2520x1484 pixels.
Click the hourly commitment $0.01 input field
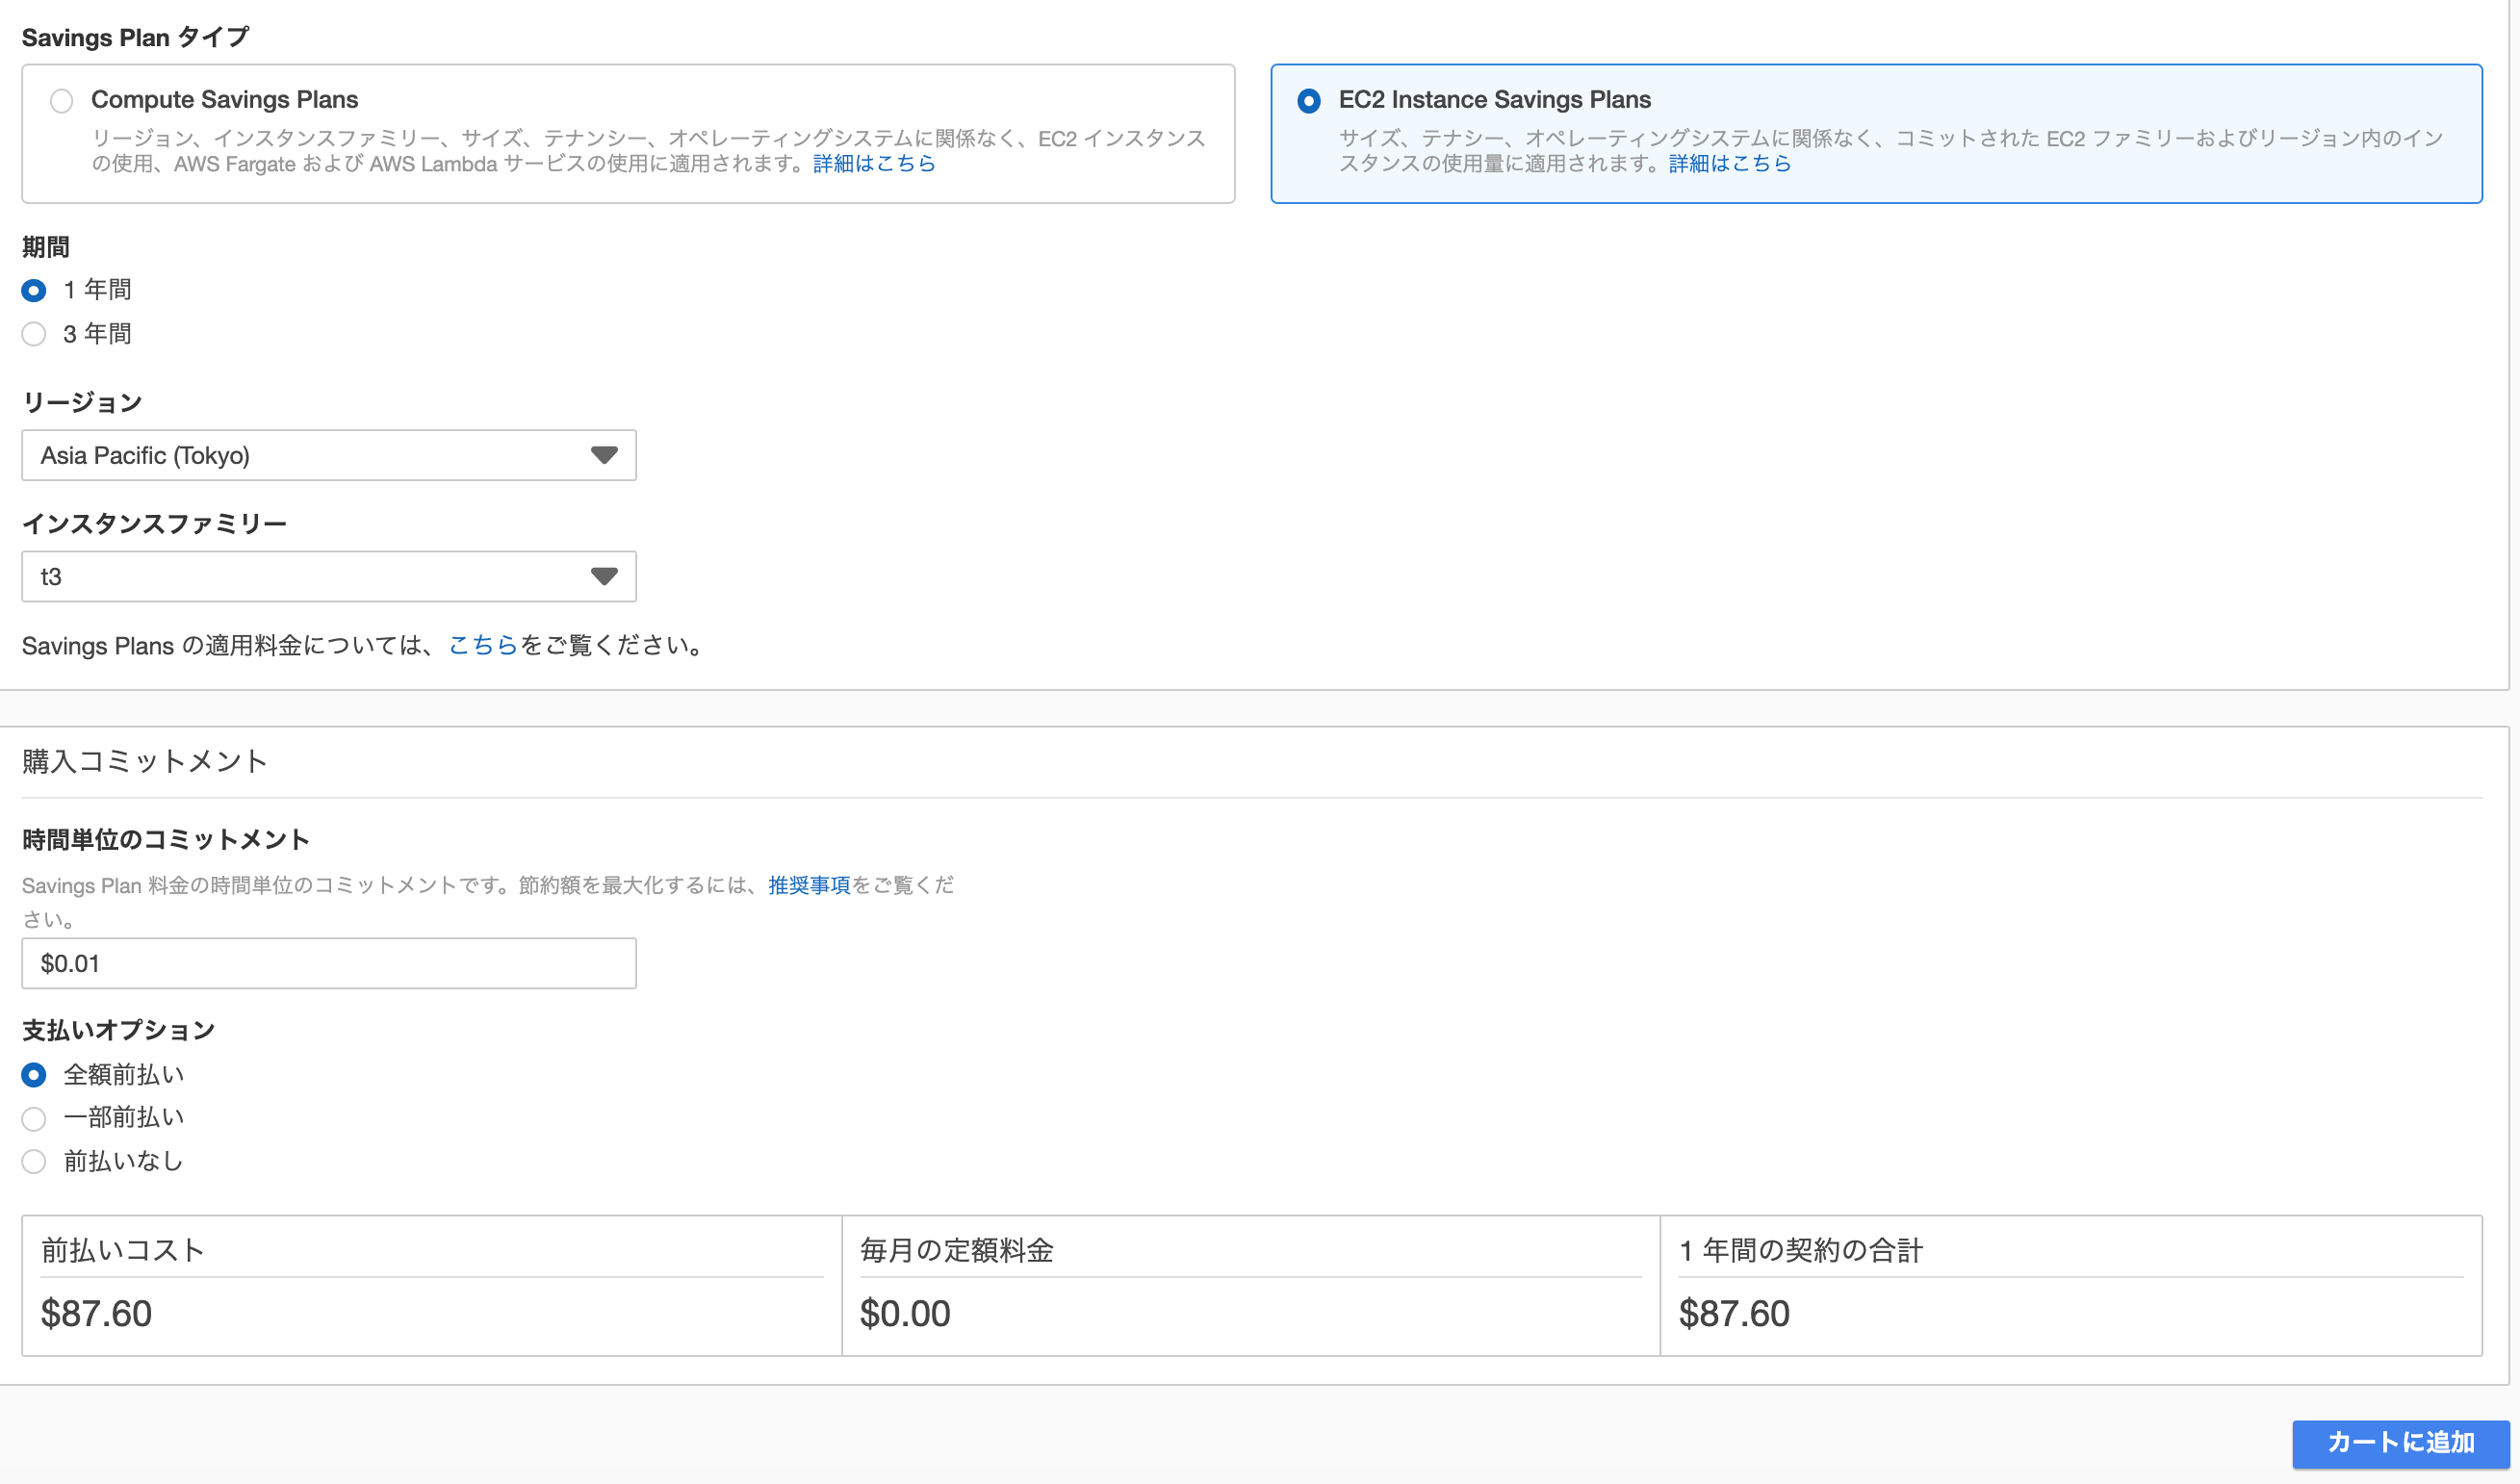329,963
